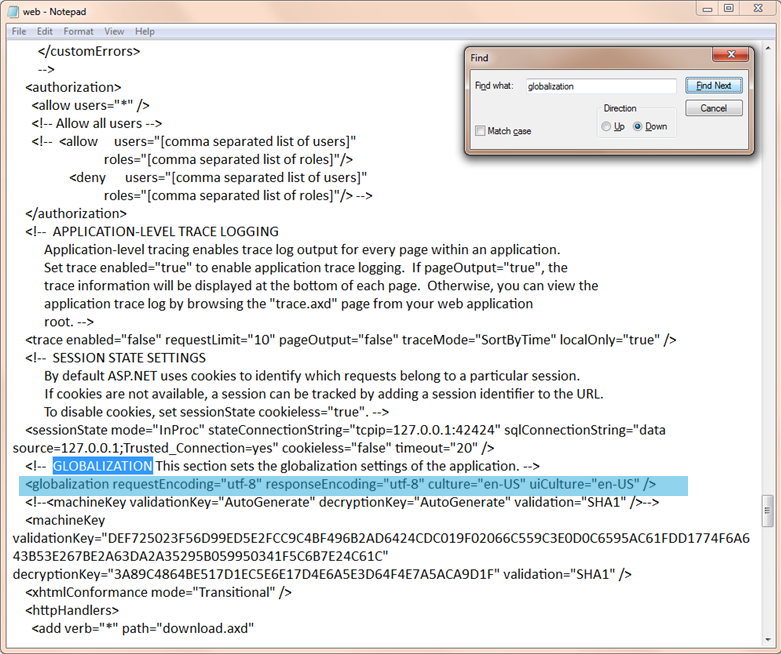Screen dimensions: 781x654
Task: Click the Notepad icon in title bar
Action: pyautogui.click(x=13, y=9)
